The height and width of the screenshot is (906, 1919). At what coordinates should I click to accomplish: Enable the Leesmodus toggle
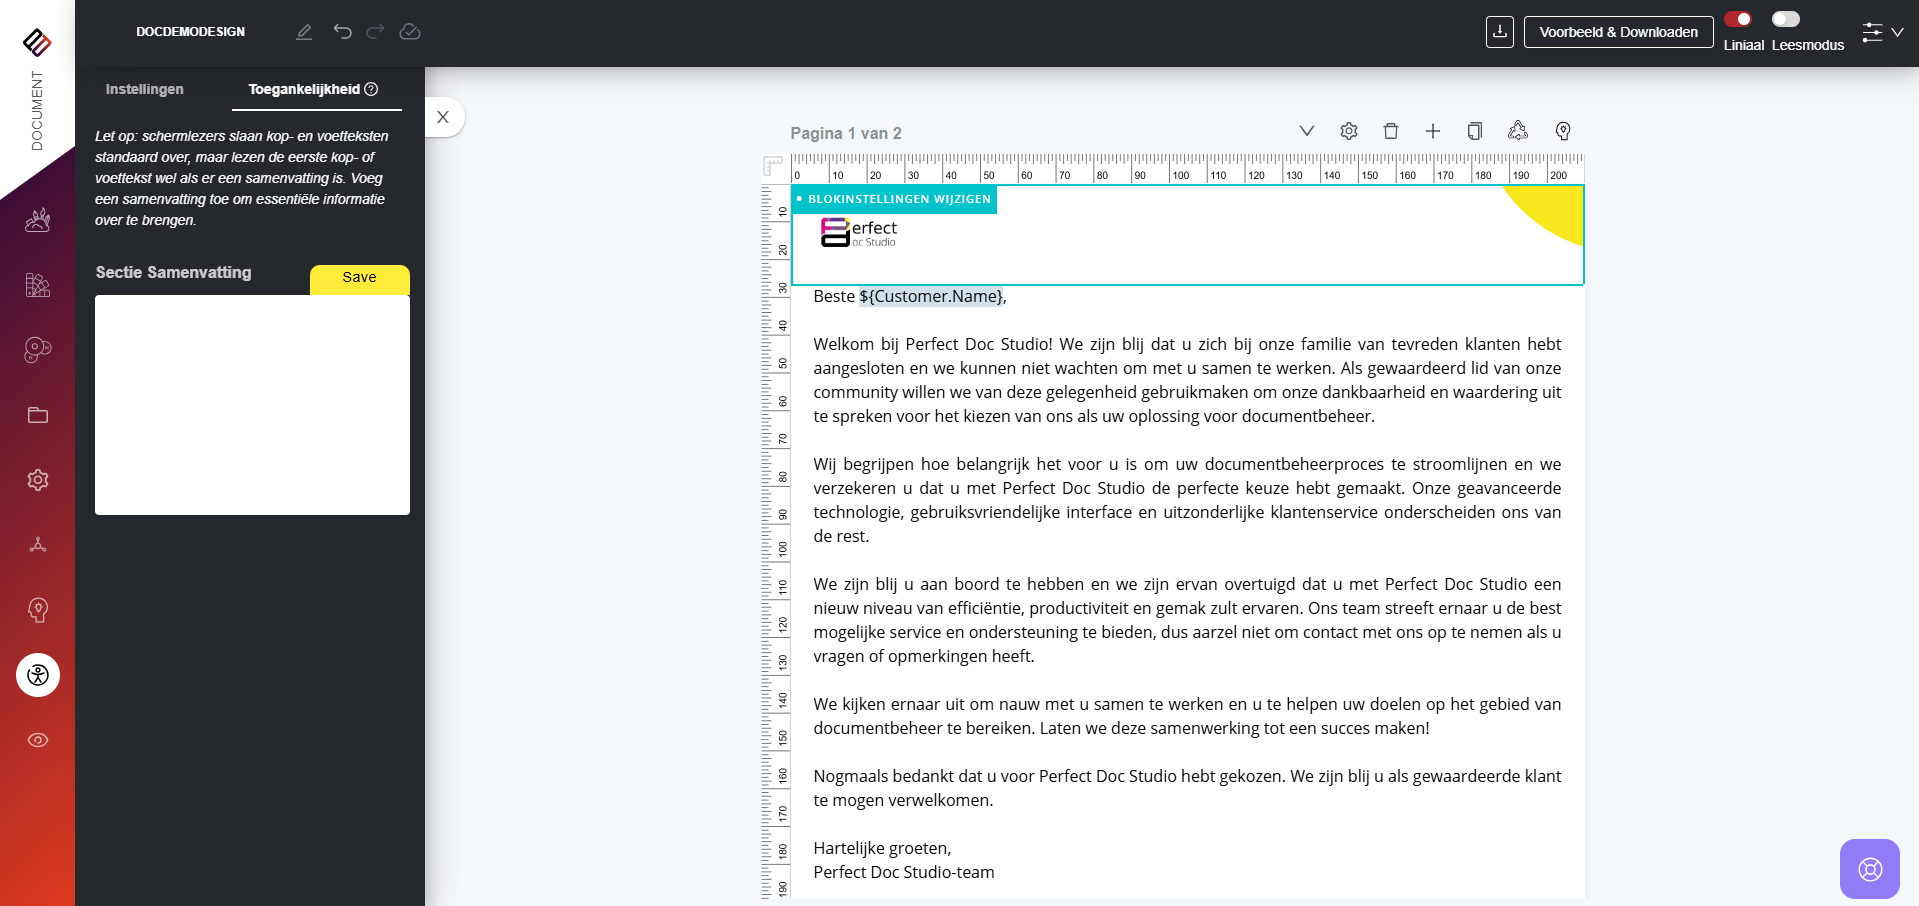pos(1785,19)
